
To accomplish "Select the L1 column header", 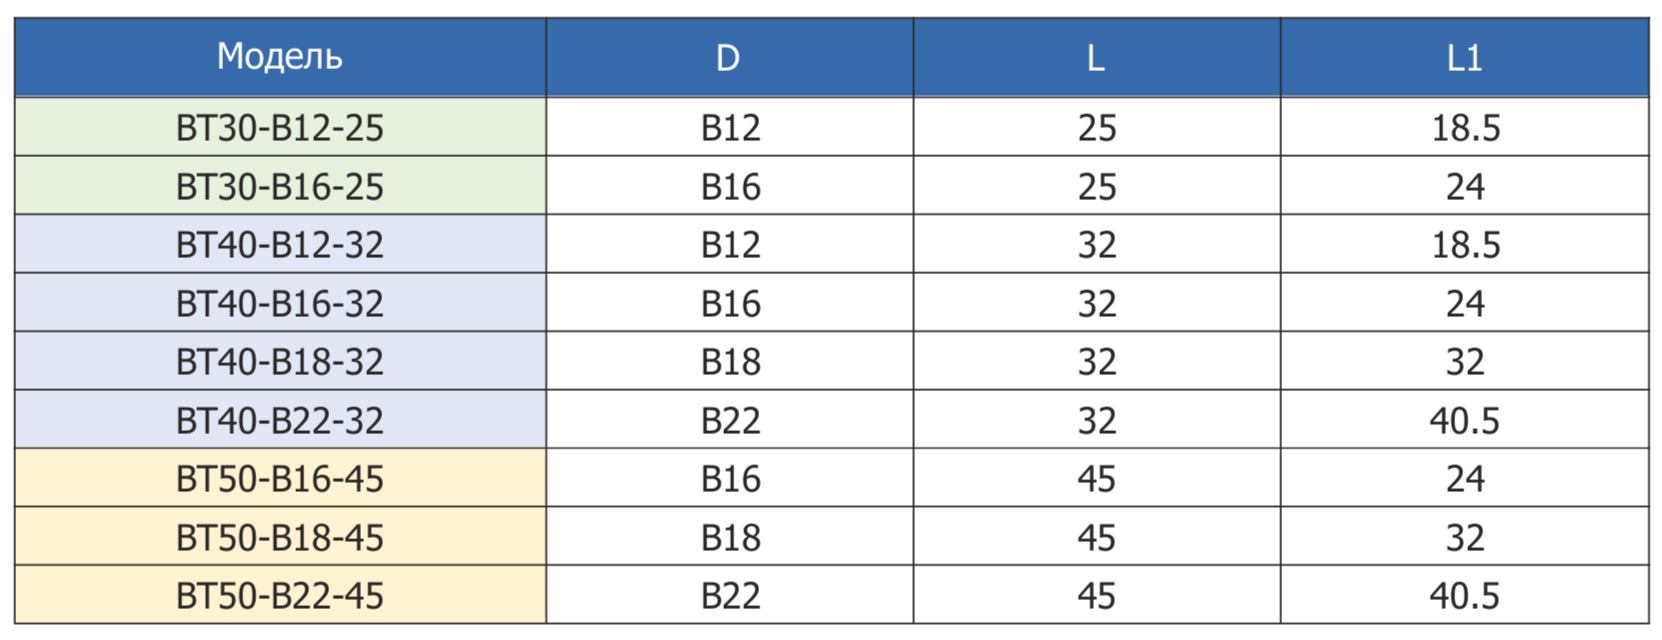I will [1464, 58].
